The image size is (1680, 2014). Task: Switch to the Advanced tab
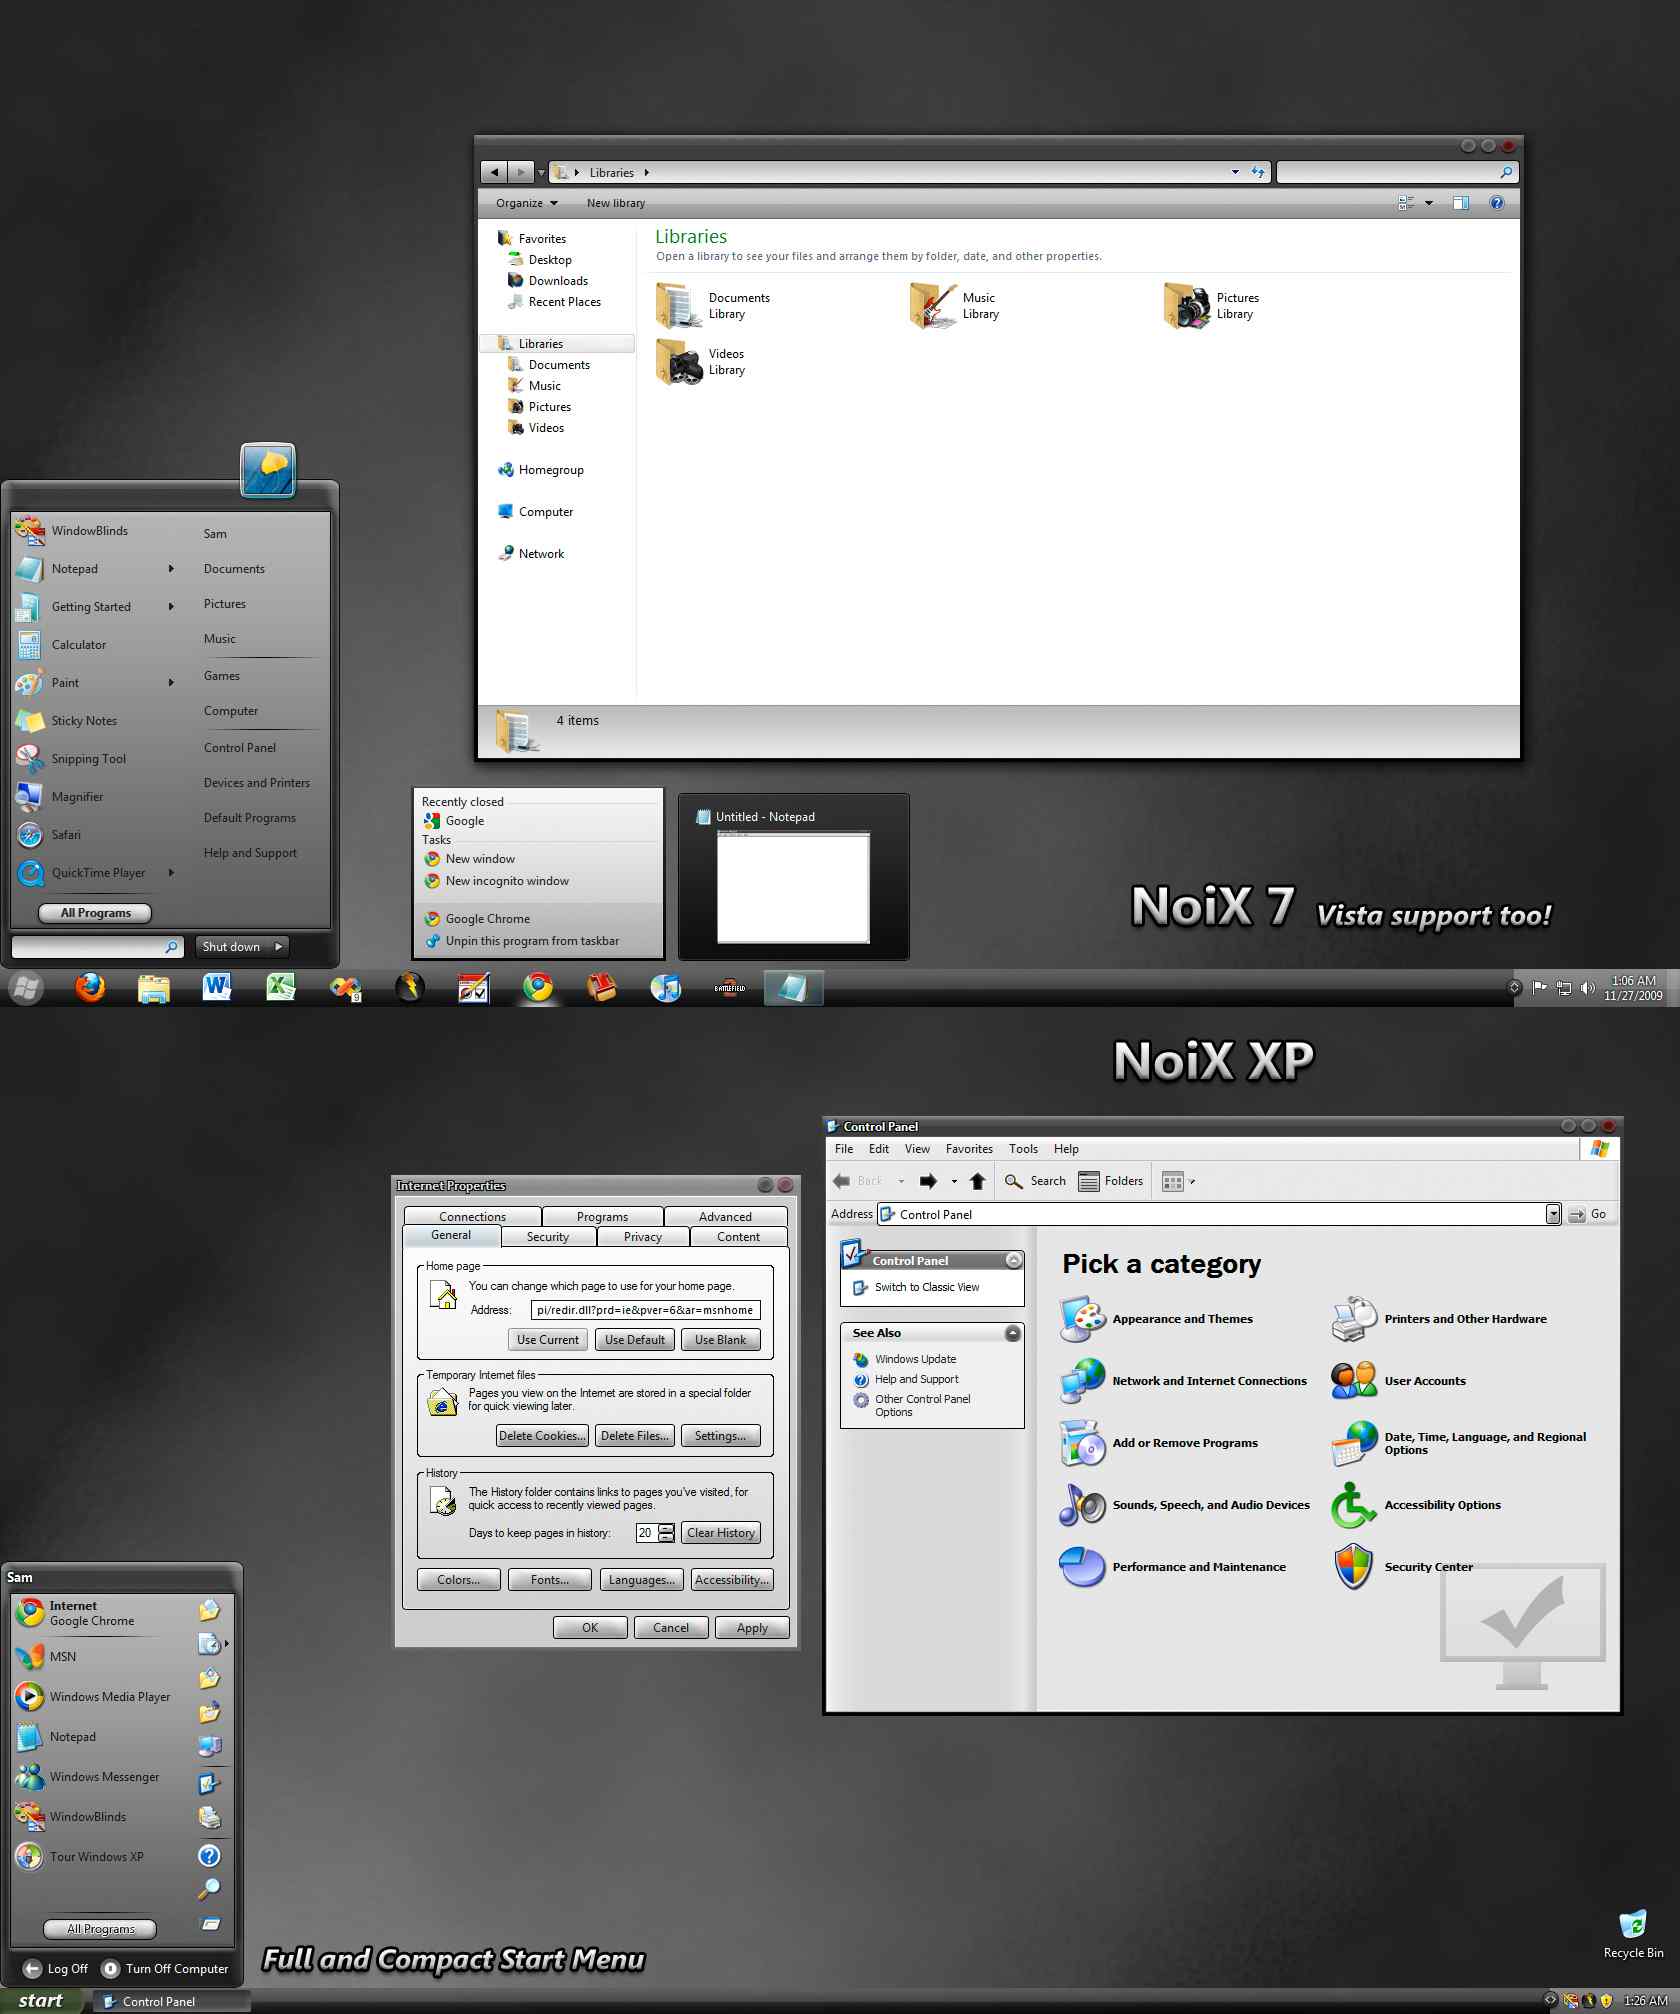[725, 1217]
